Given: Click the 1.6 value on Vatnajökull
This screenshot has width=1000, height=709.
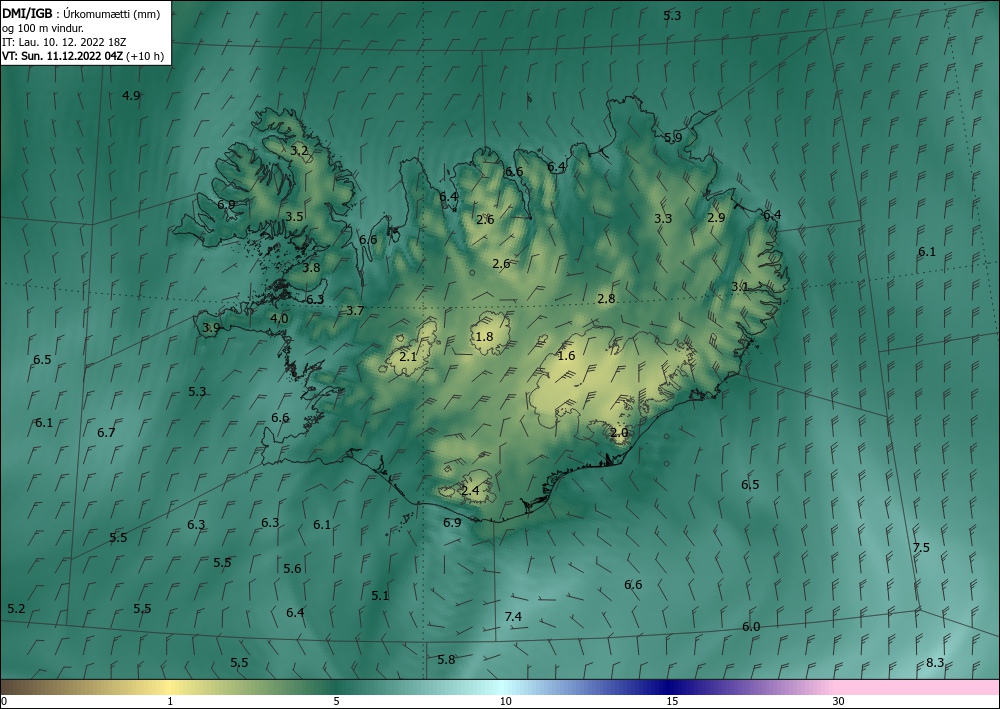Looking at the screenshot, I should tap(566, 356).
